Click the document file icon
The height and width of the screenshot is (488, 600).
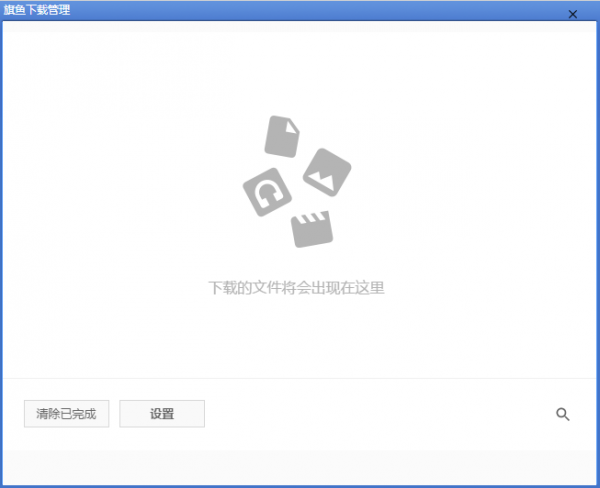282,136
